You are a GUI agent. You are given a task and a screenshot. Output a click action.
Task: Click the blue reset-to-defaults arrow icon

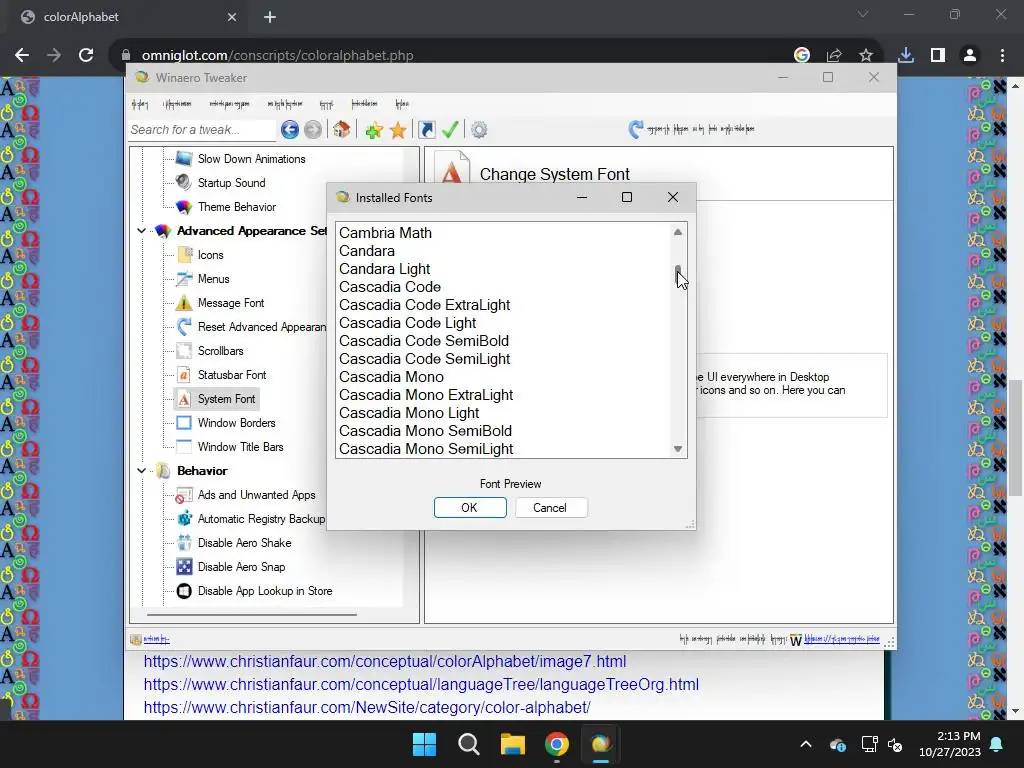[x=635, y=129]
